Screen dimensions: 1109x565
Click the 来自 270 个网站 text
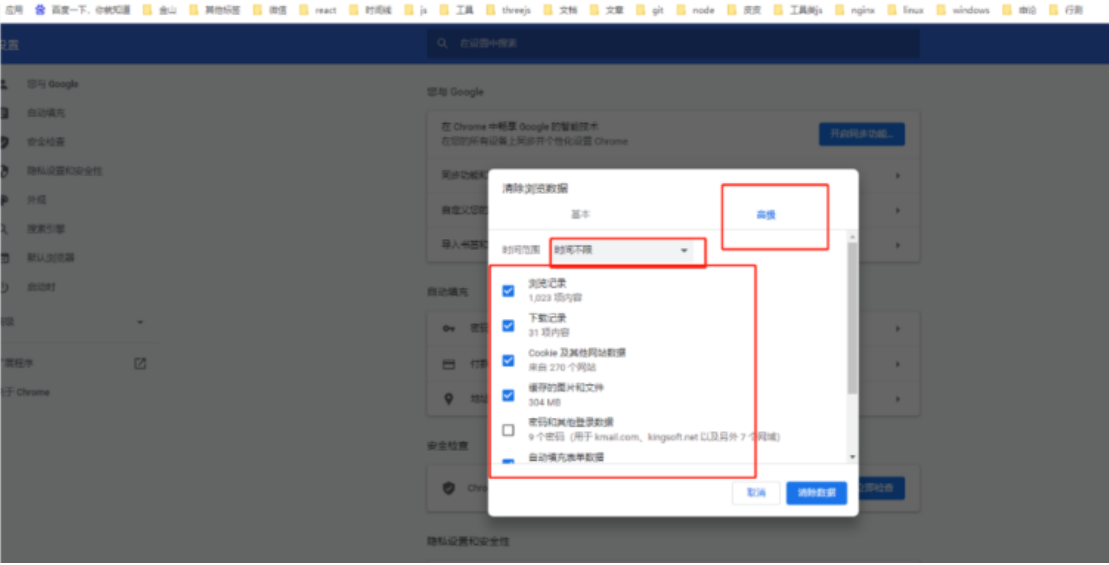[562, 368]
